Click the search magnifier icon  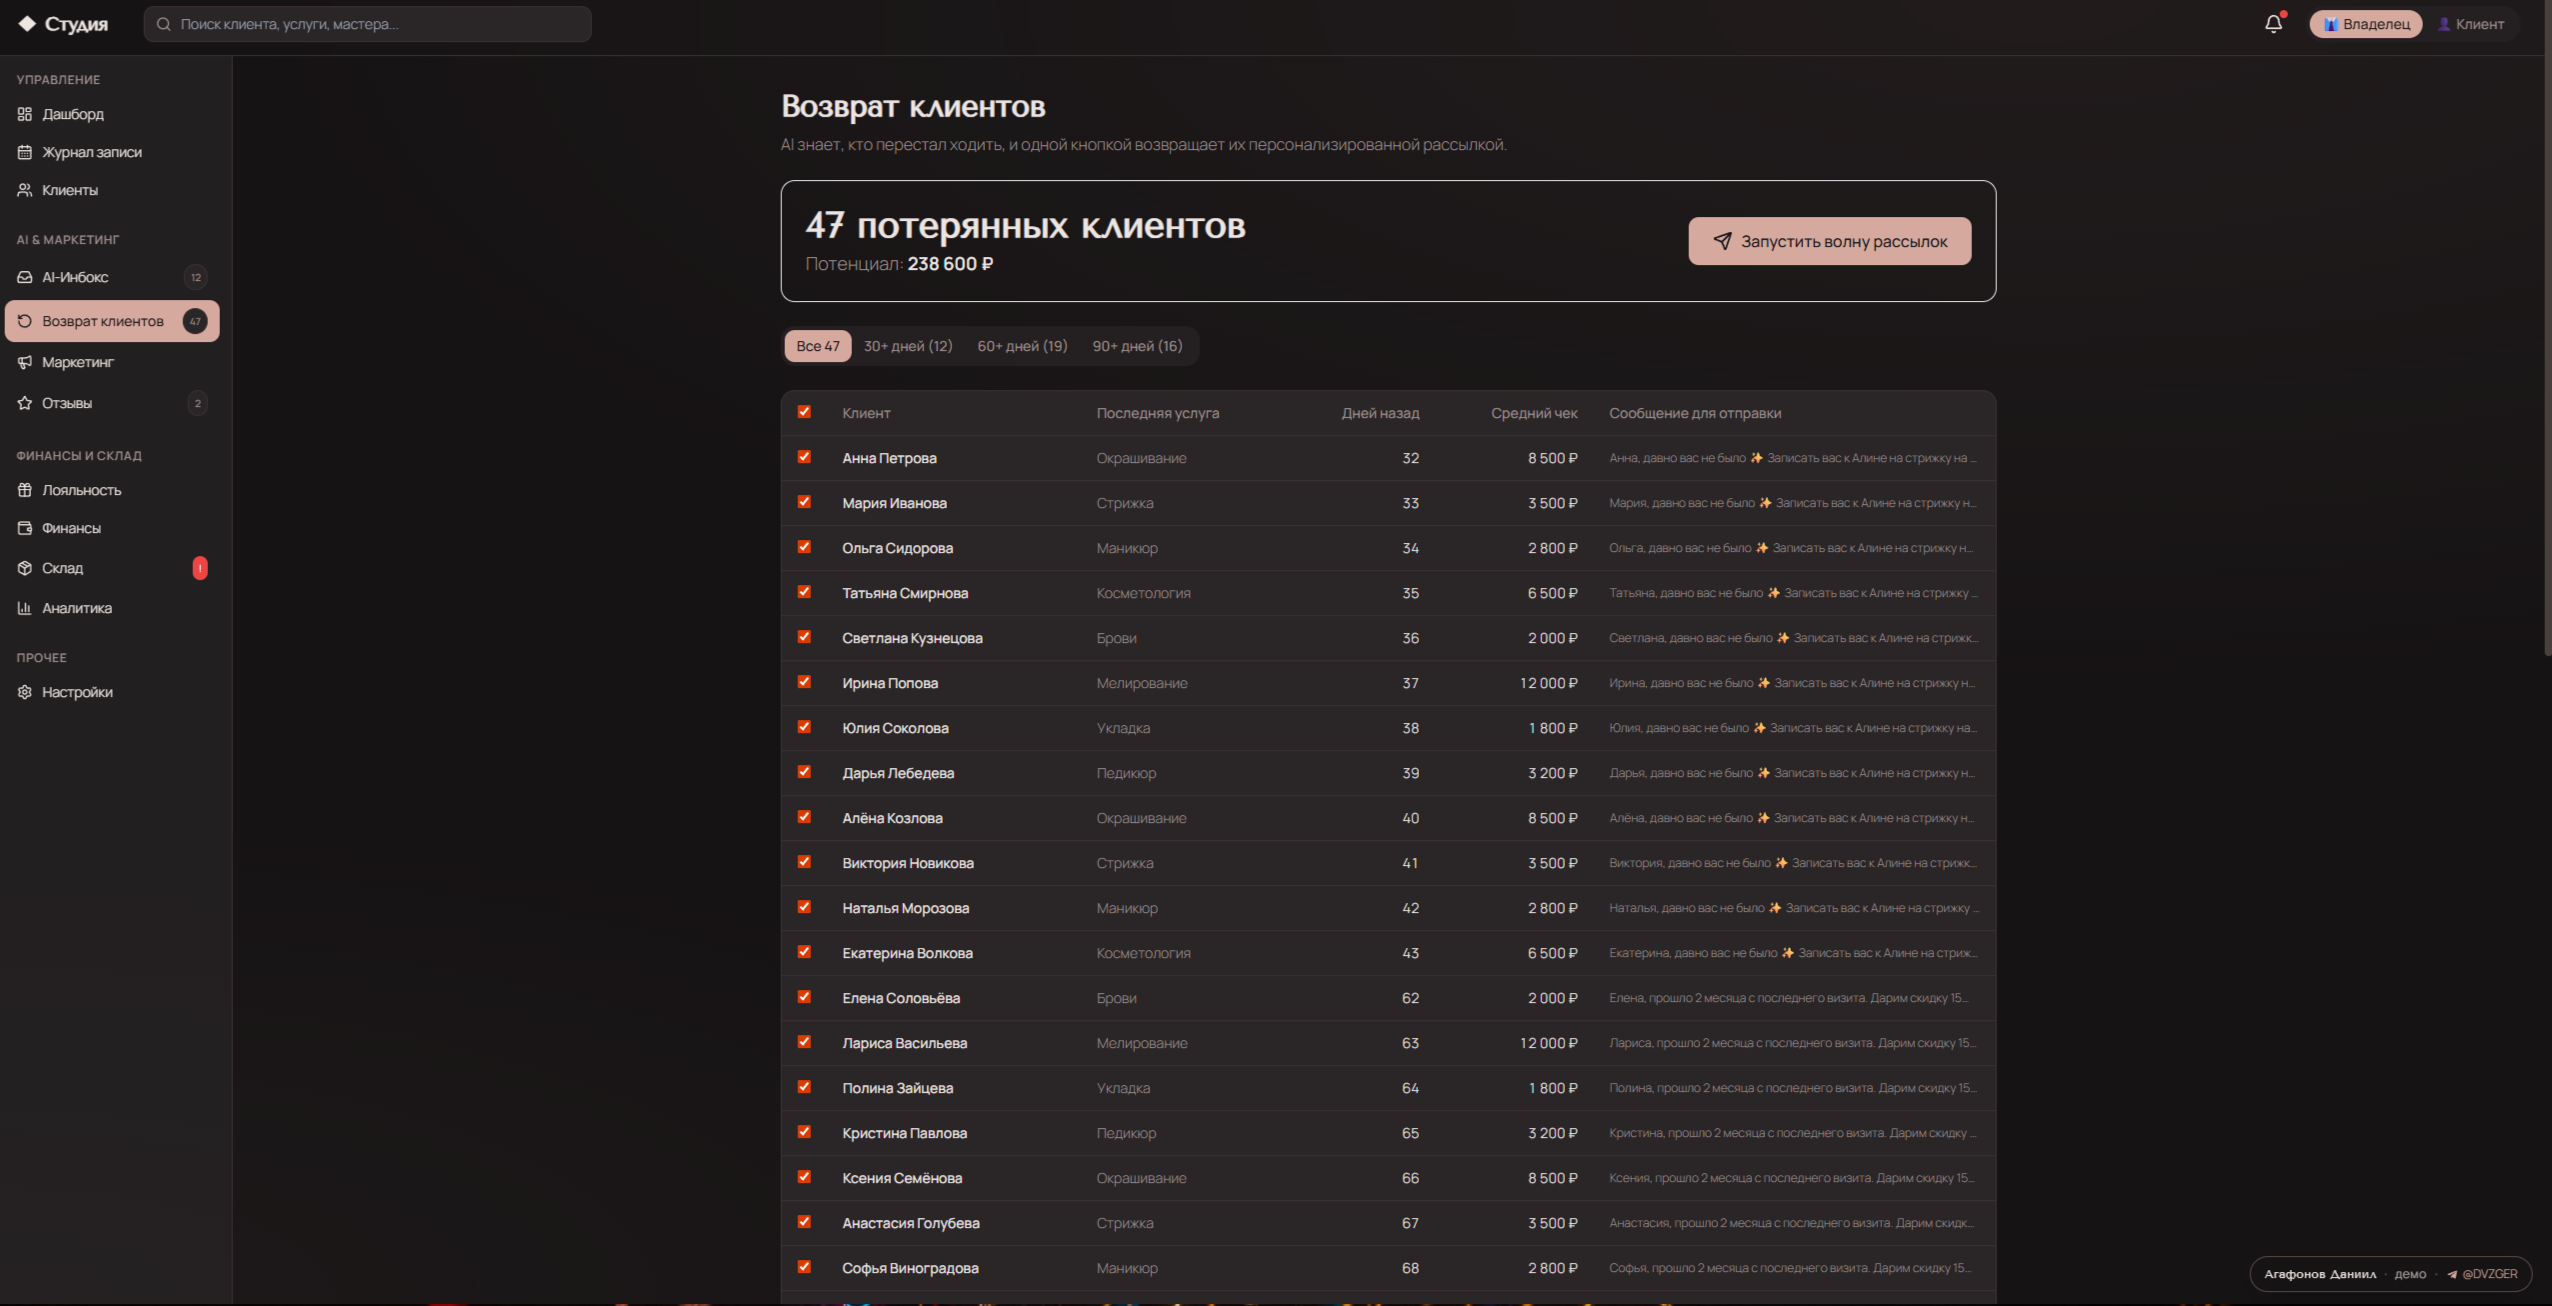164,24
